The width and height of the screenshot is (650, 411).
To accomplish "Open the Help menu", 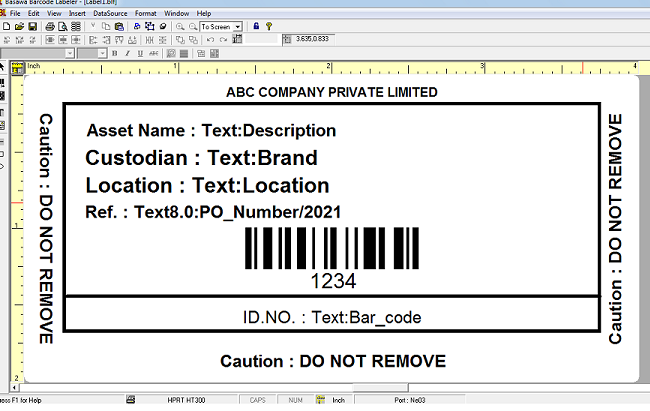I will [x=204, y=13].
